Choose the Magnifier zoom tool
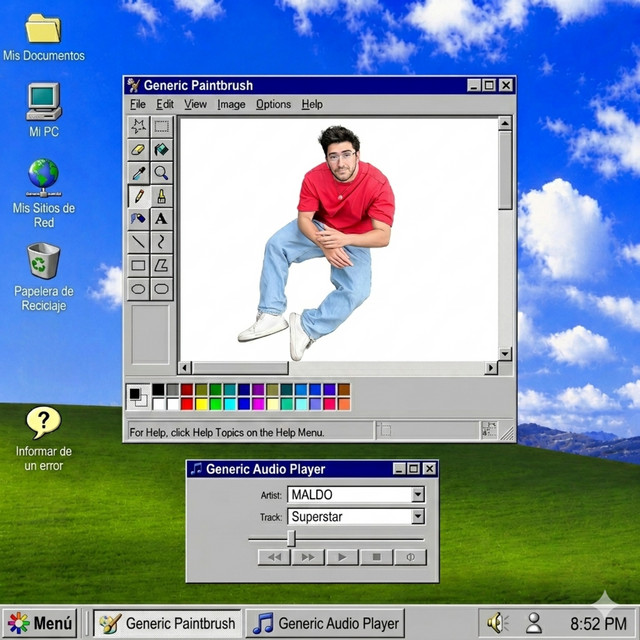The height and width of the screenshot is (640, 640). (162, 173)
